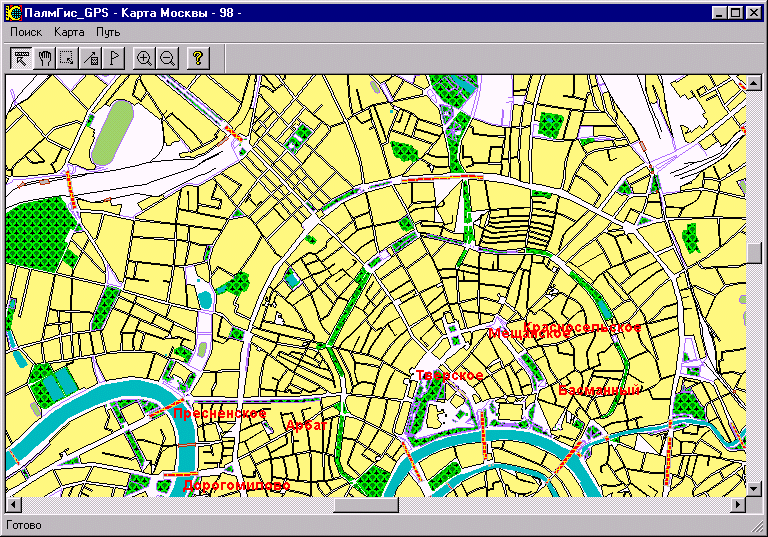Image resolution: width=768 pixels, height=537 pixels.
Task: Close the ПалмГис_GPS window
Action: [754, 13]
